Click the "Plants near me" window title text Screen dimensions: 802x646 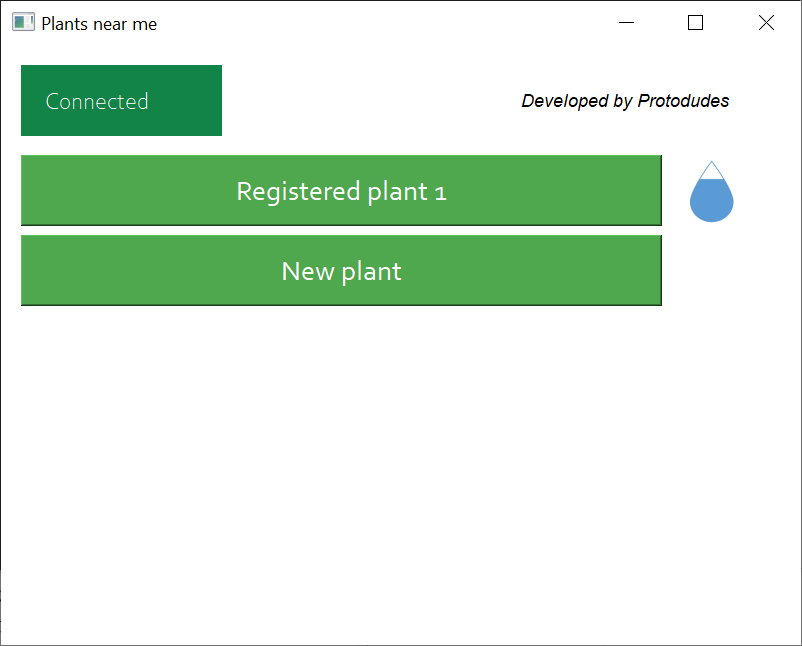[x=99, y=24]
